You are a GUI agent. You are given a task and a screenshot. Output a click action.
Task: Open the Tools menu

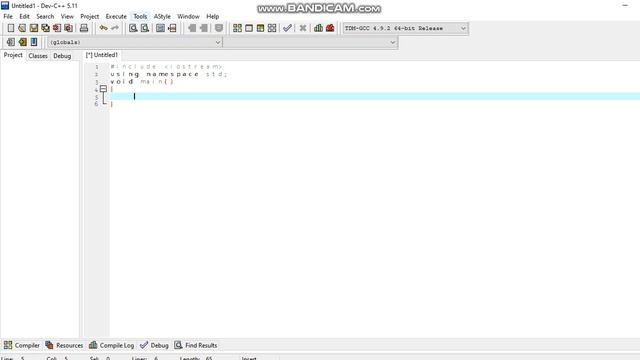pos(140,16)
